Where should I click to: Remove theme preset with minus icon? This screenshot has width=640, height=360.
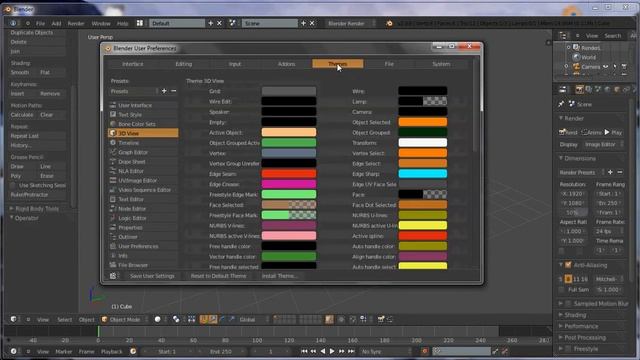pos(174,91)
